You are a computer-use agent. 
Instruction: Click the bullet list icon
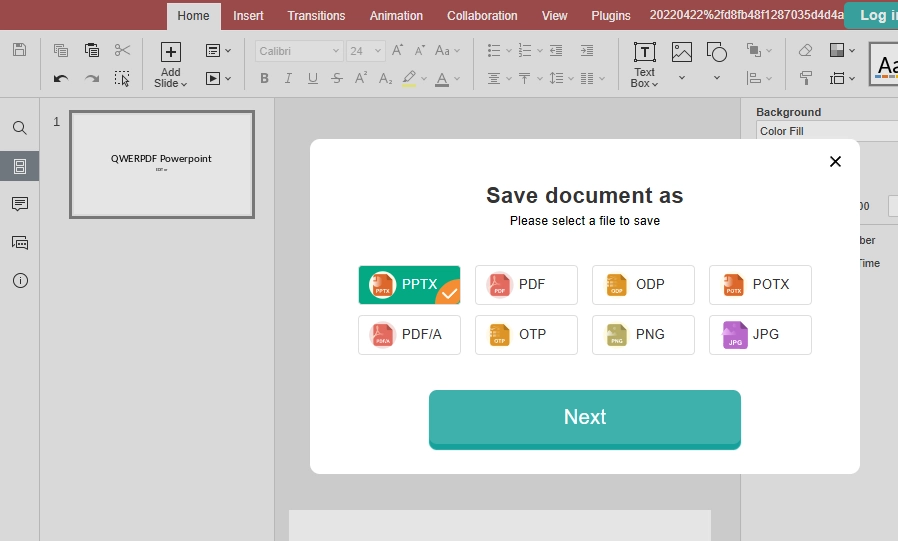(x=494, y=50)
